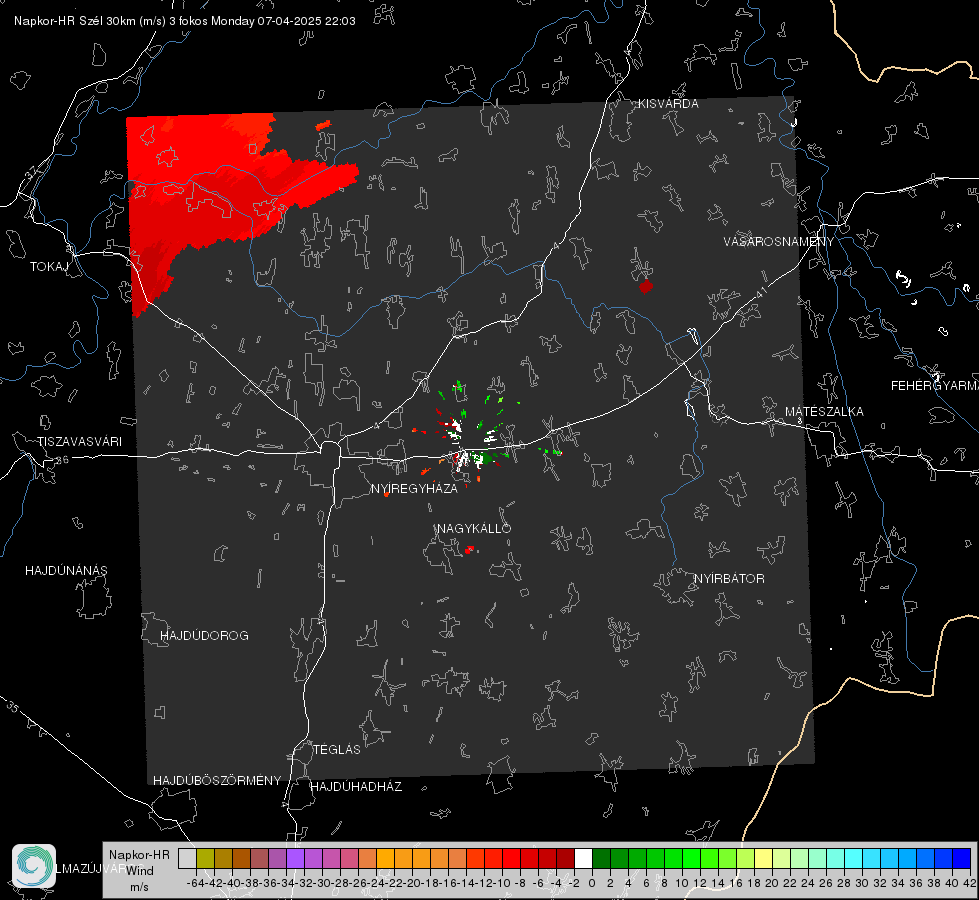The width and height of the screenshot is (979, 900).
Task: Click the HAJDÚHADHÁZ town label
Action: 356,787
